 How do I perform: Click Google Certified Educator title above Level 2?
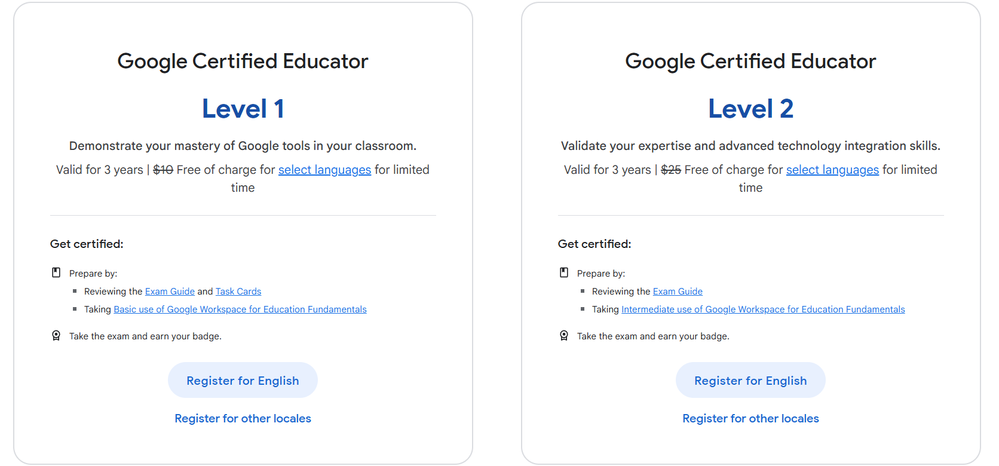click(751, 61)
